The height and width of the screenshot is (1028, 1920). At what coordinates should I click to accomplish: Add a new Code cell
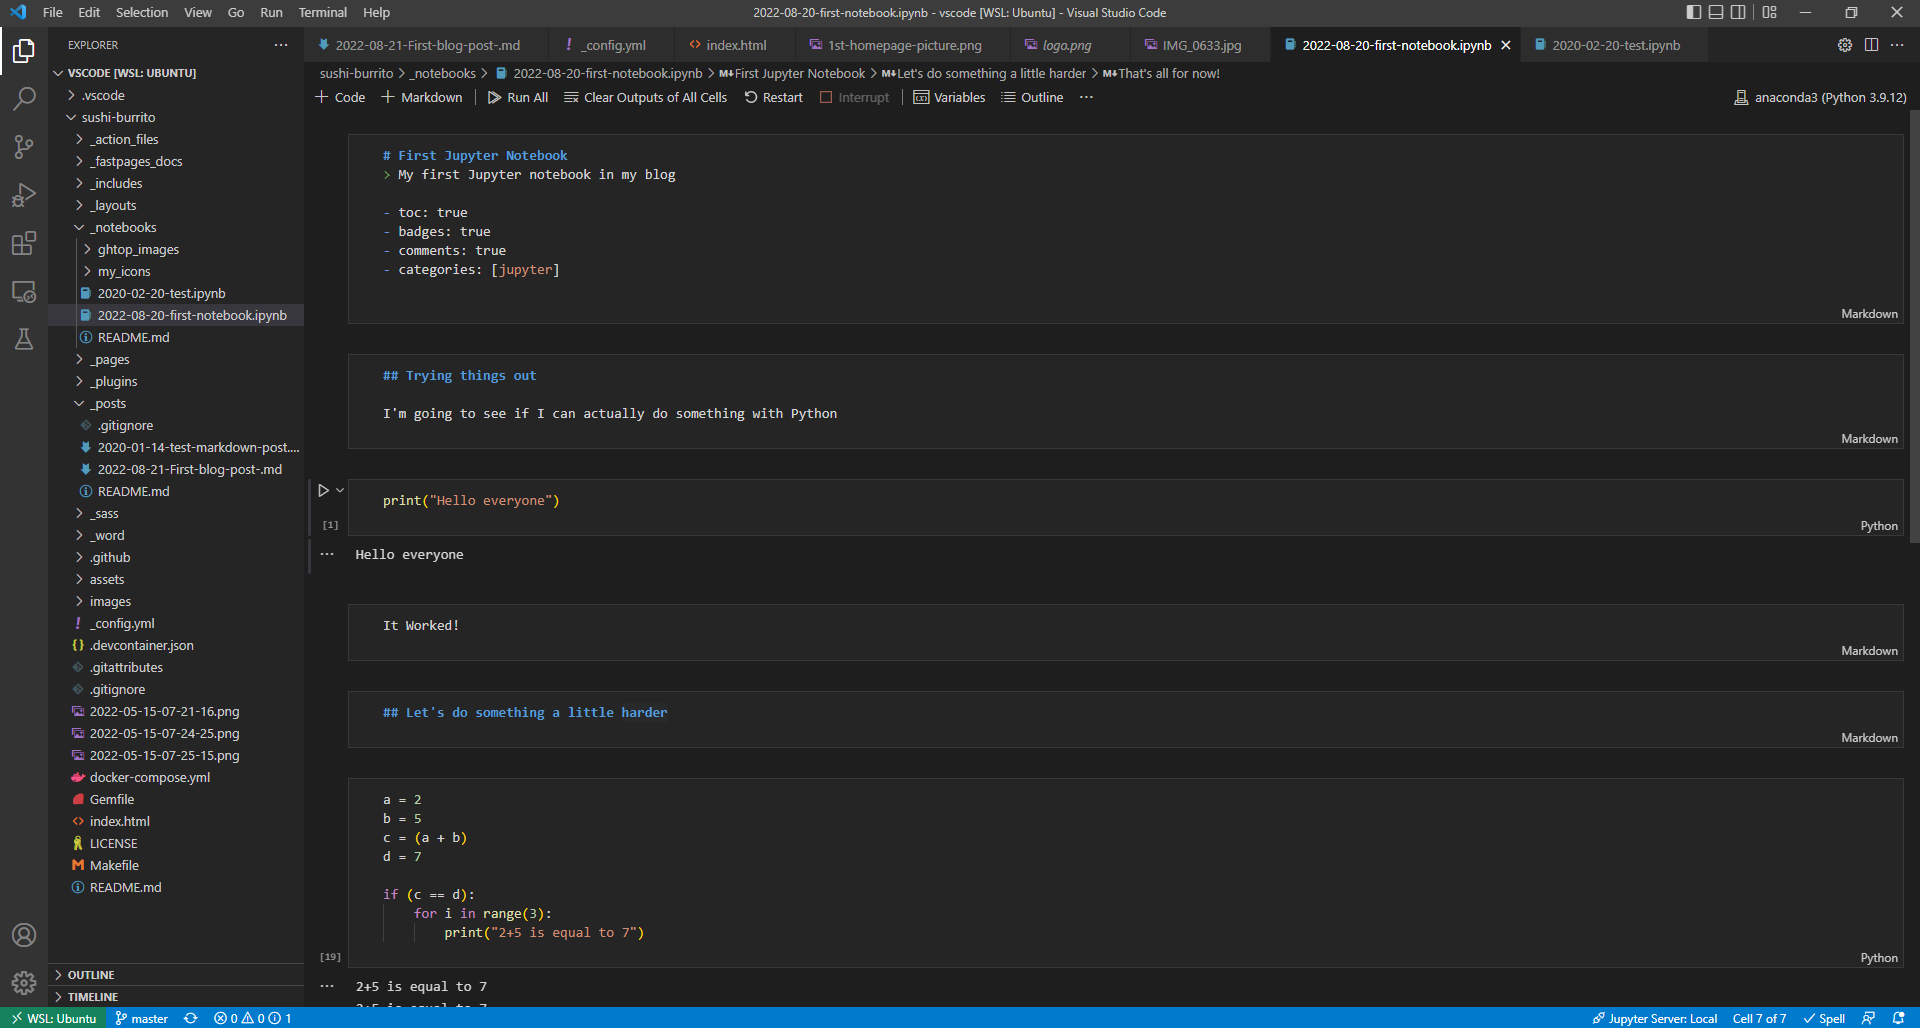tap(340, 97)
